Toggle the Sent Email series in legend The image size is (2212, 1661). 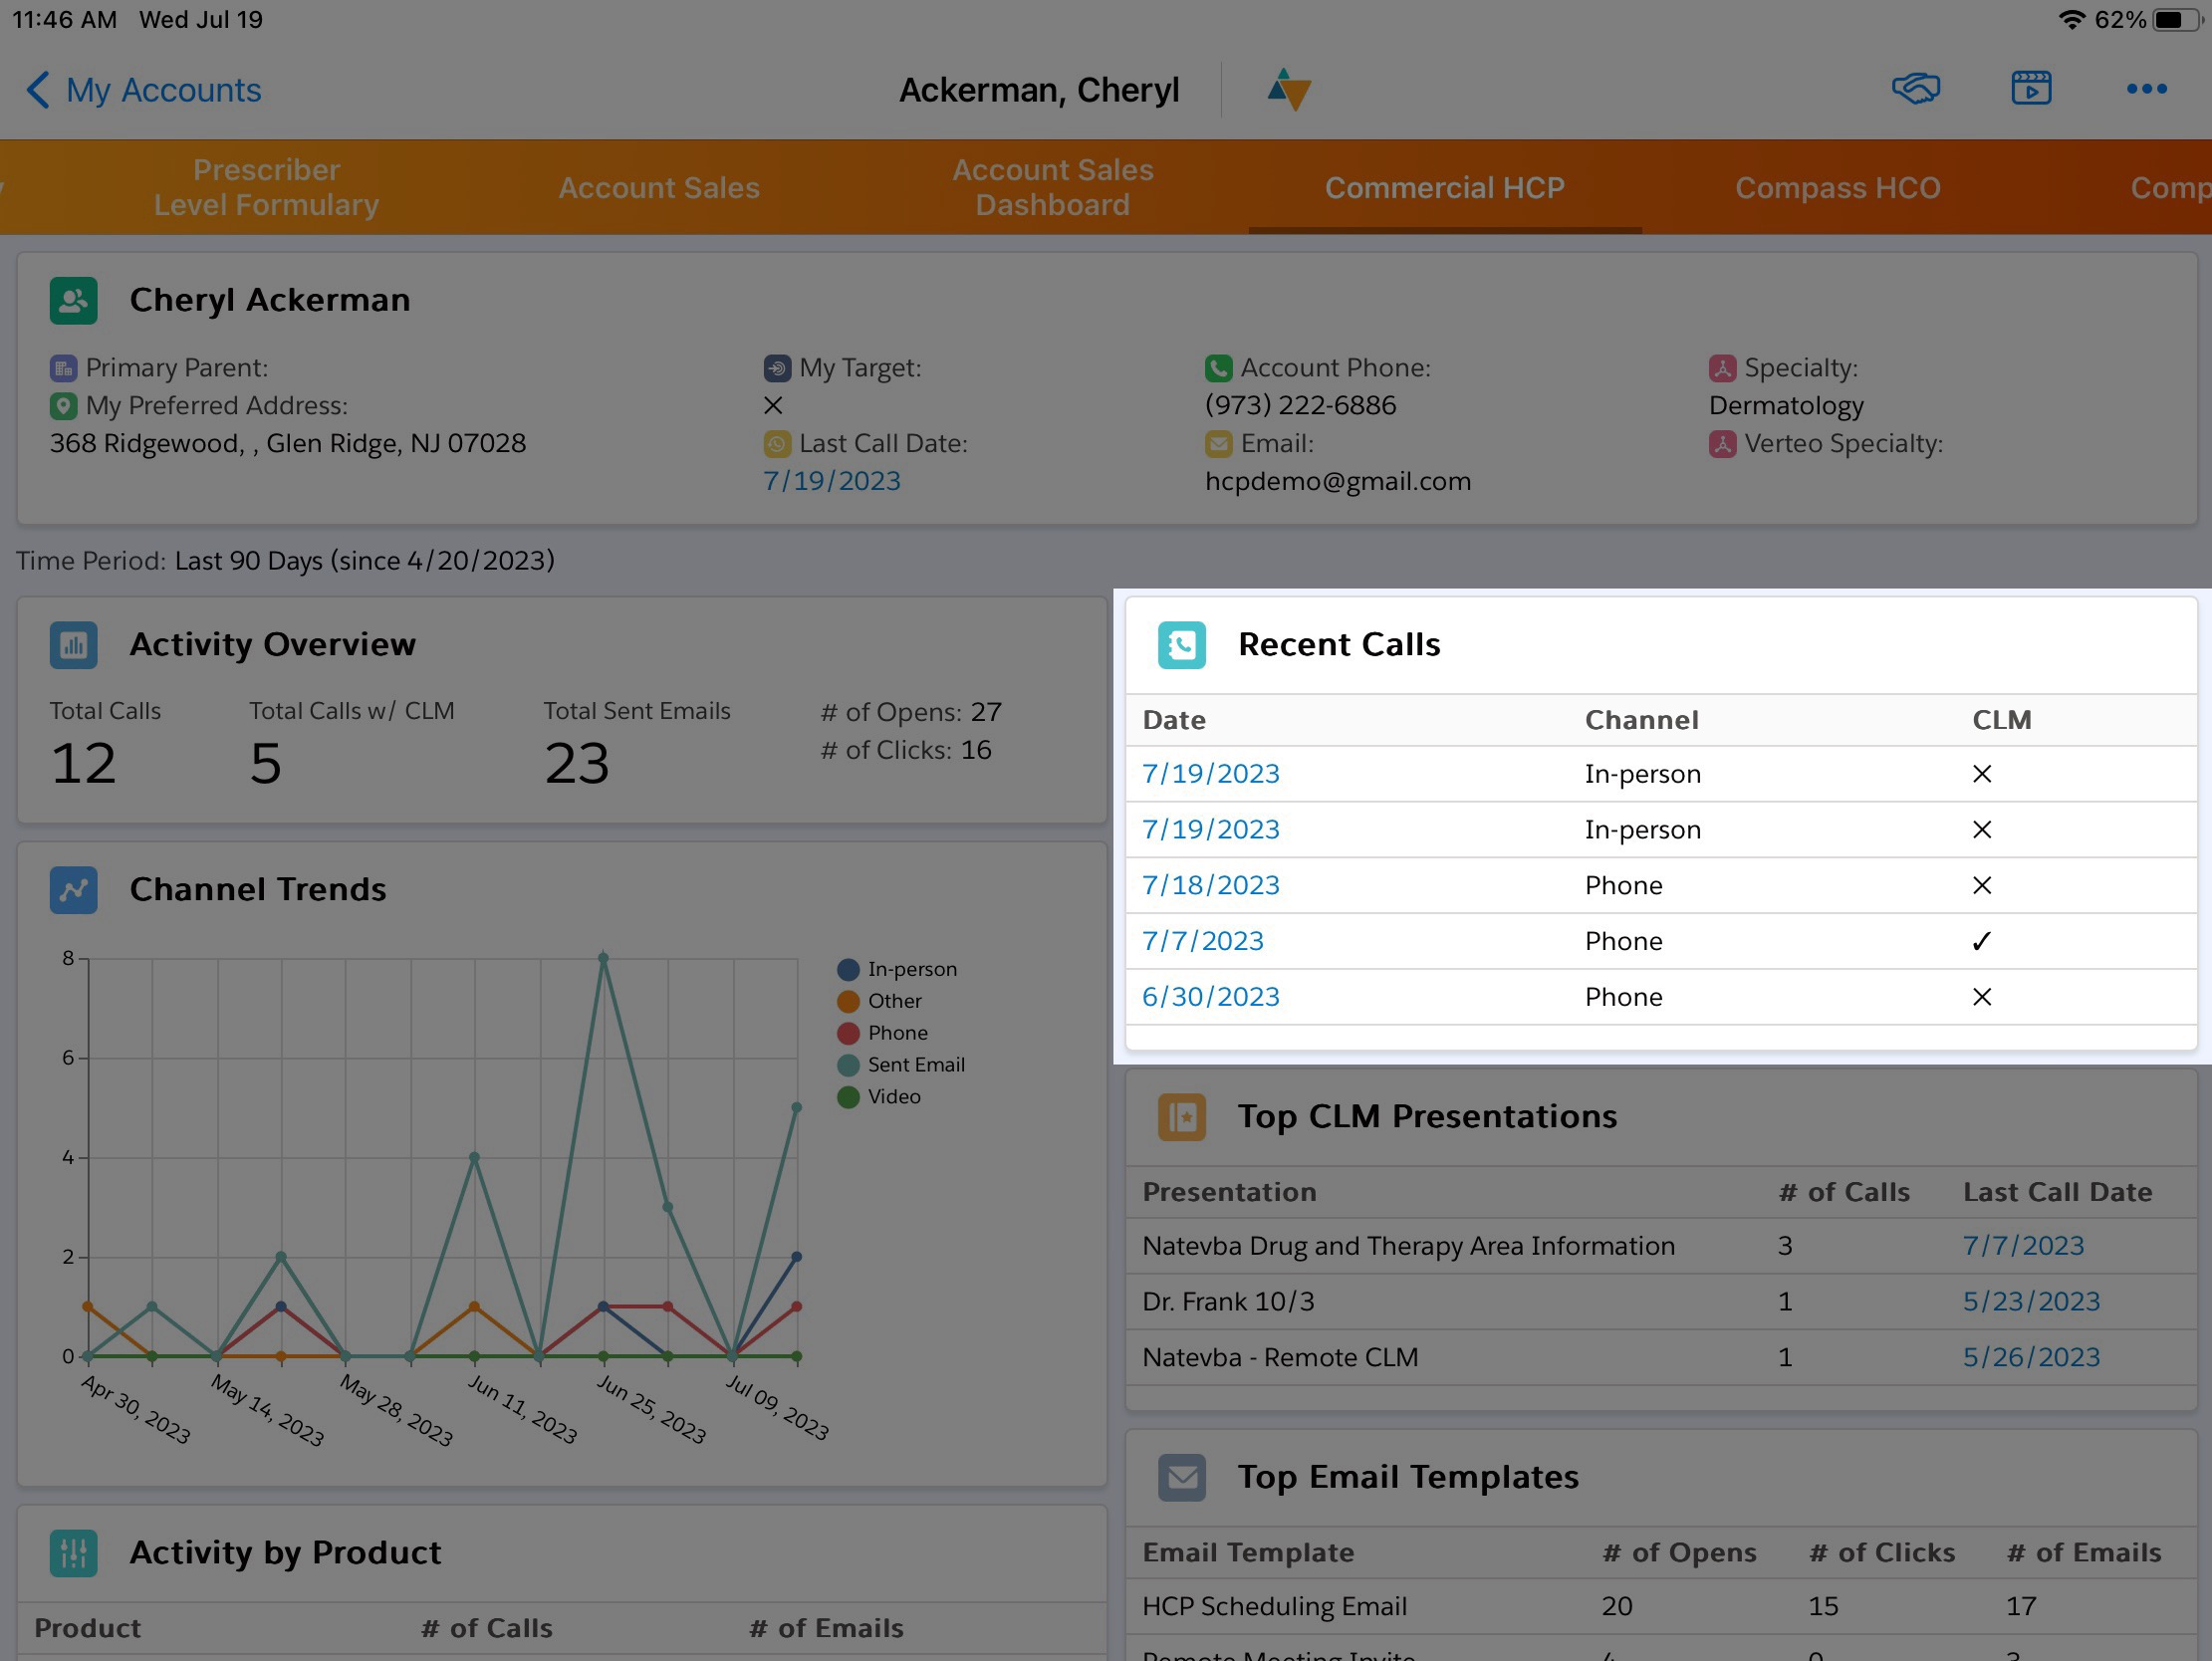(x=915, y=1065)
